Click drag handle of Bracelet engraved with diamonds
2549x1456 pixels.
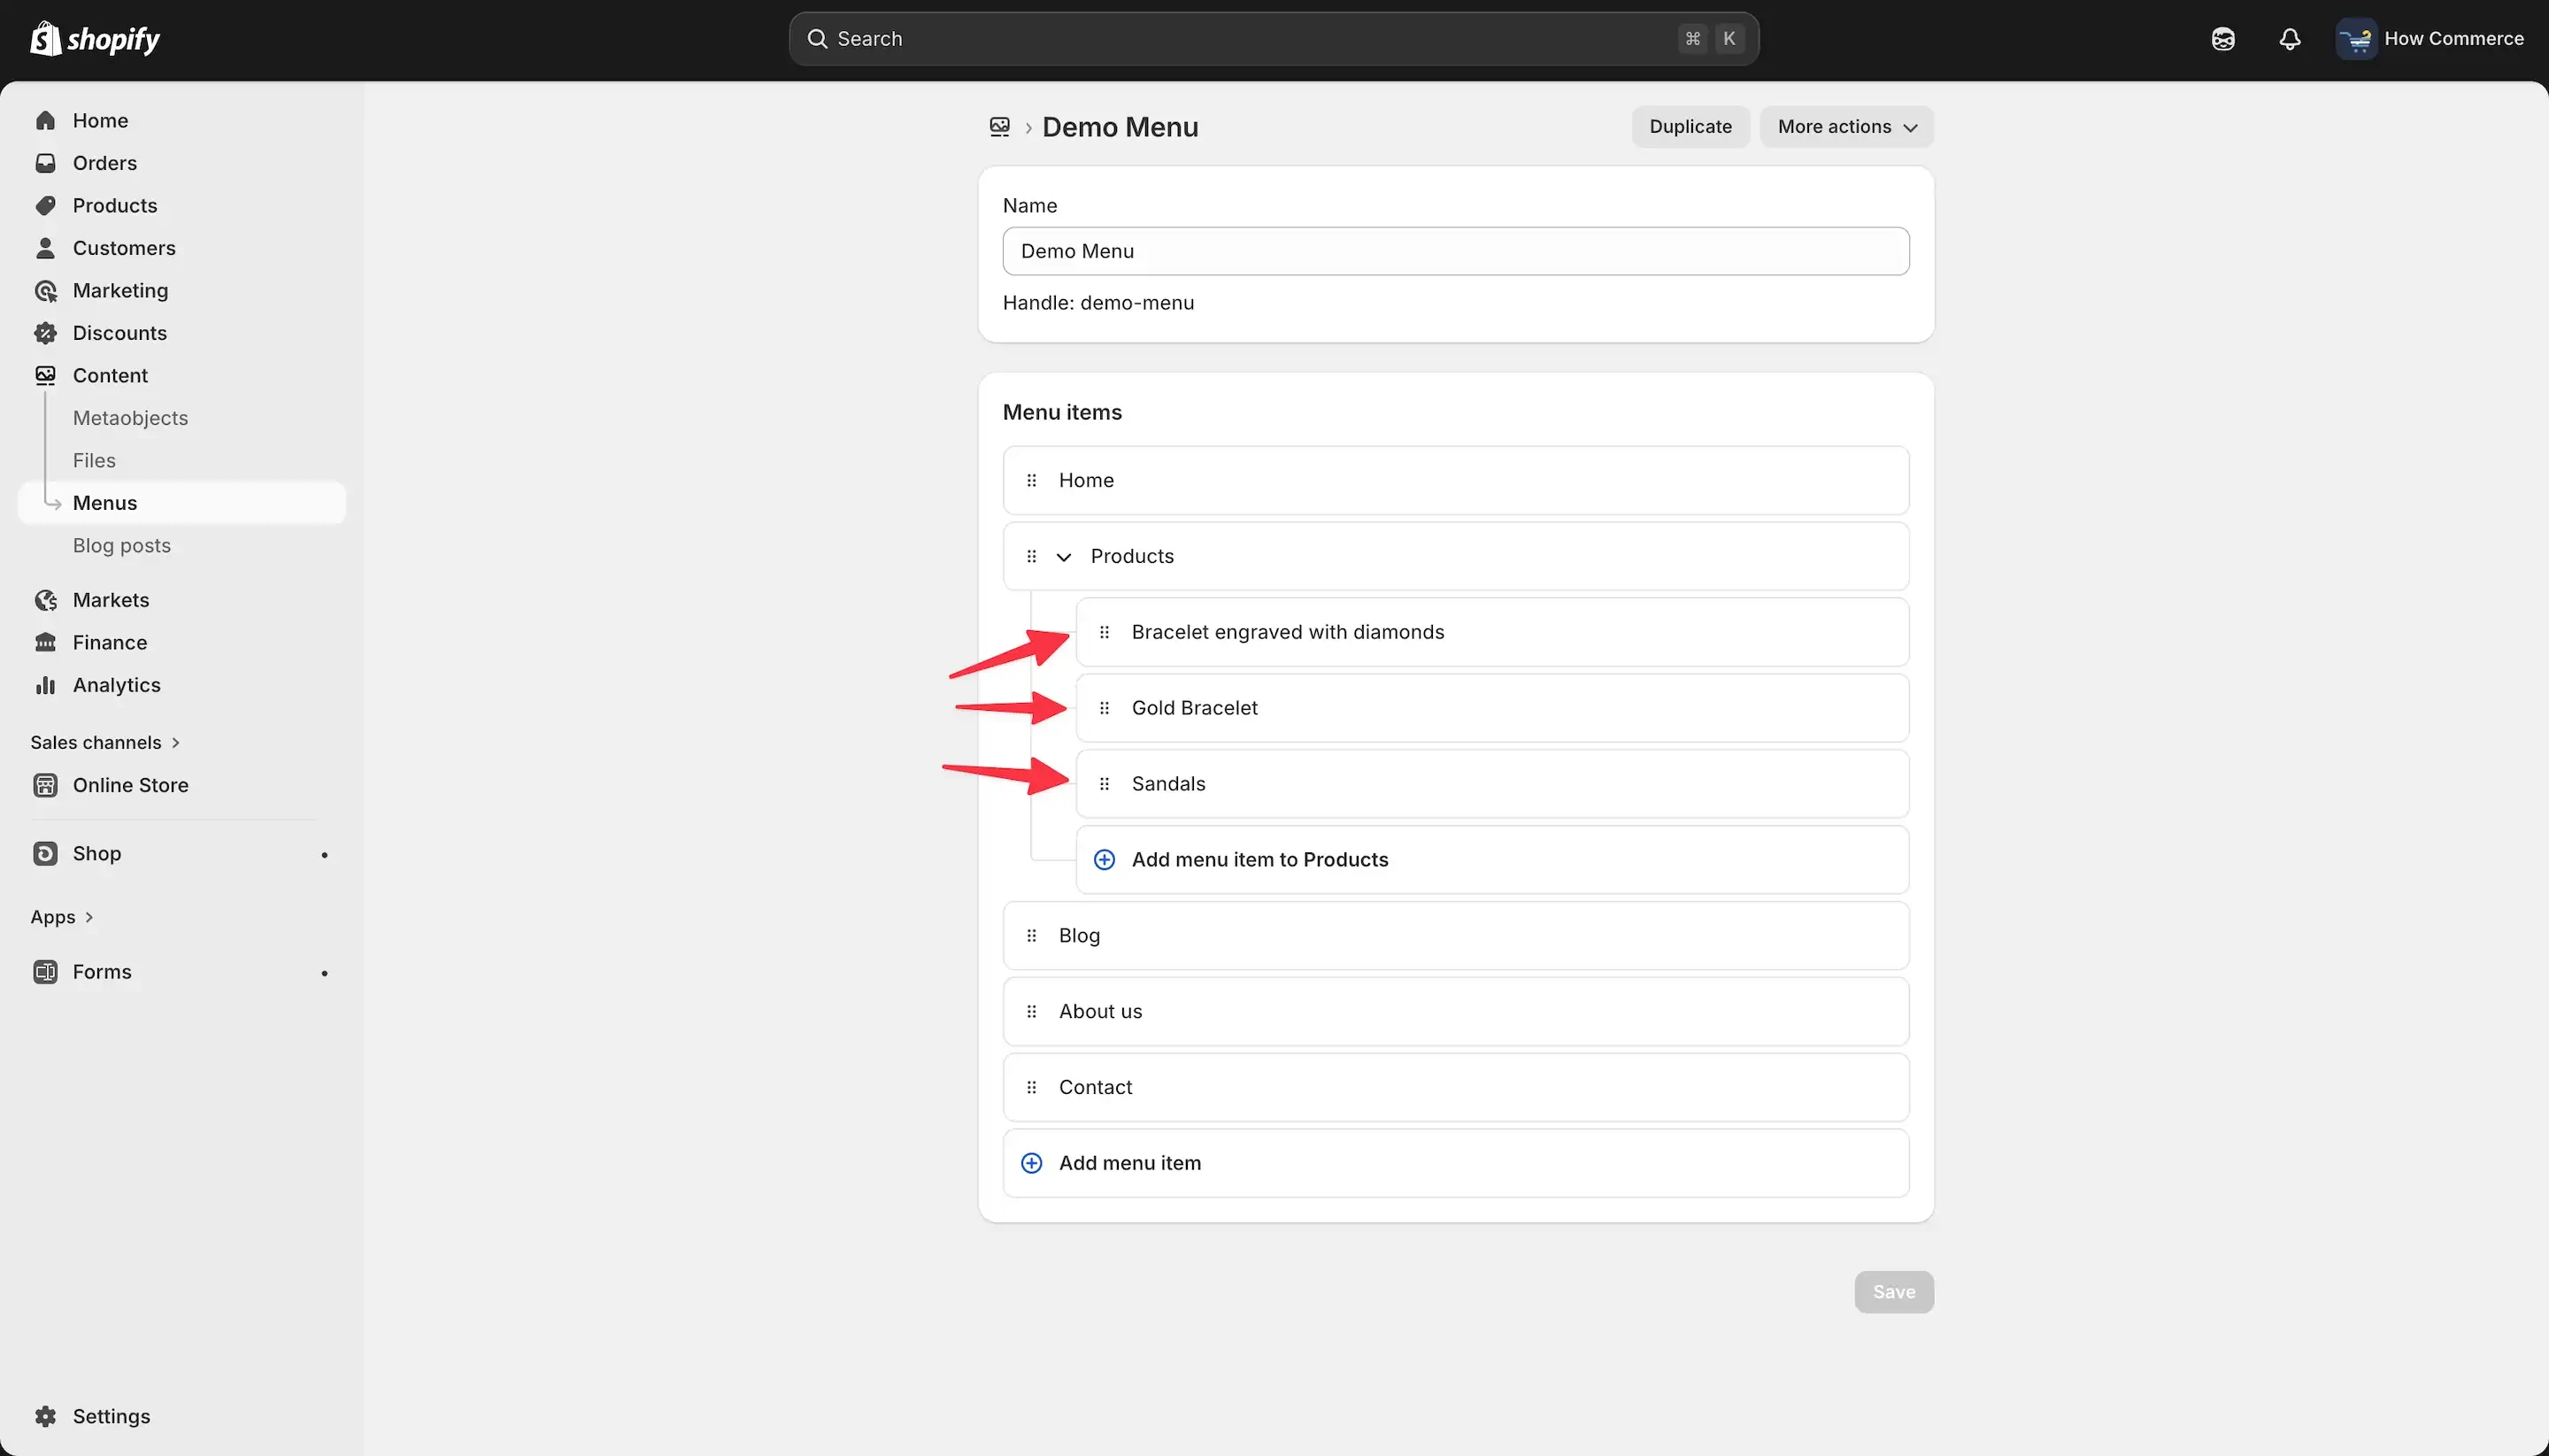pos(1104,632)
